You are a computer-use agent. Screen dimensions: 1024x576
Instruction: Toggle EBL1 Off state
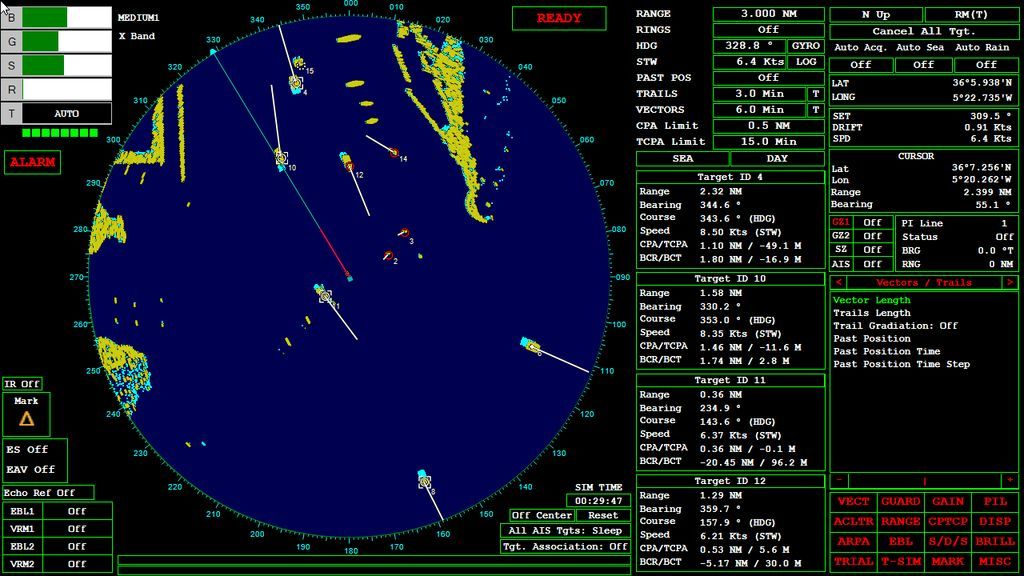coord(77,511)
